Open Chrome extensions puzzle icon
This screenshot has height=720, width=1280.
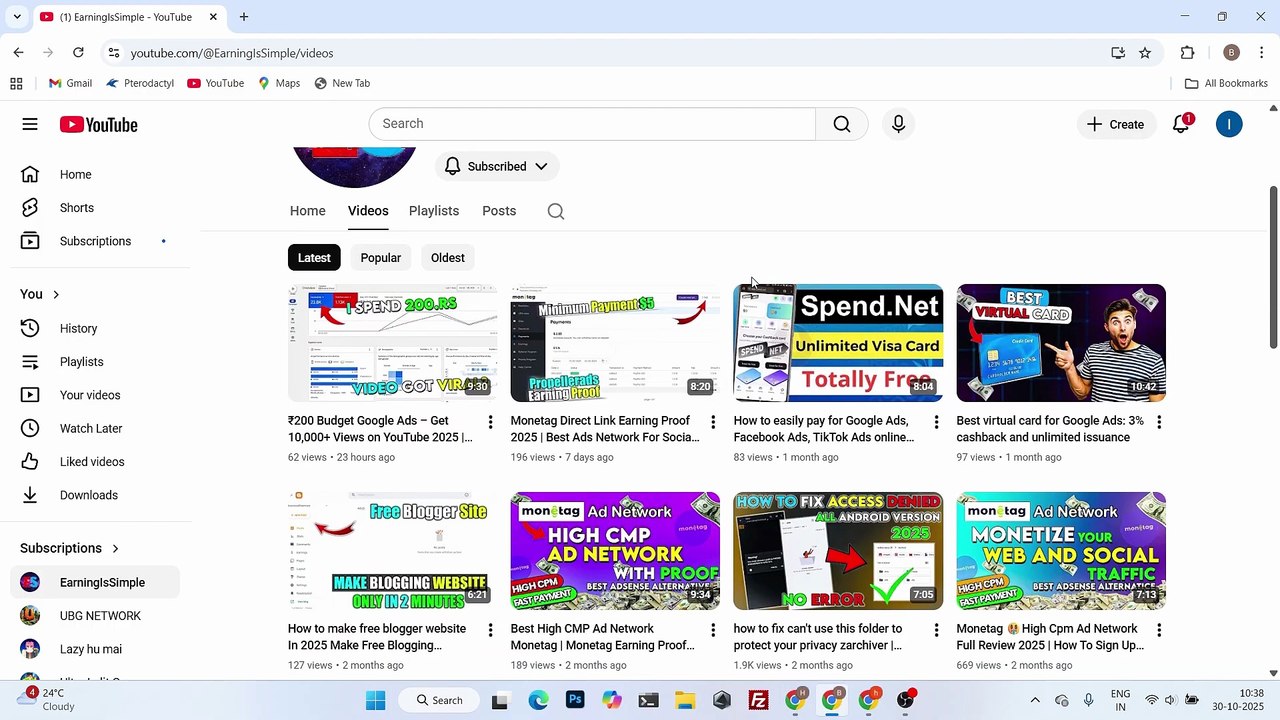[1188, 53]
